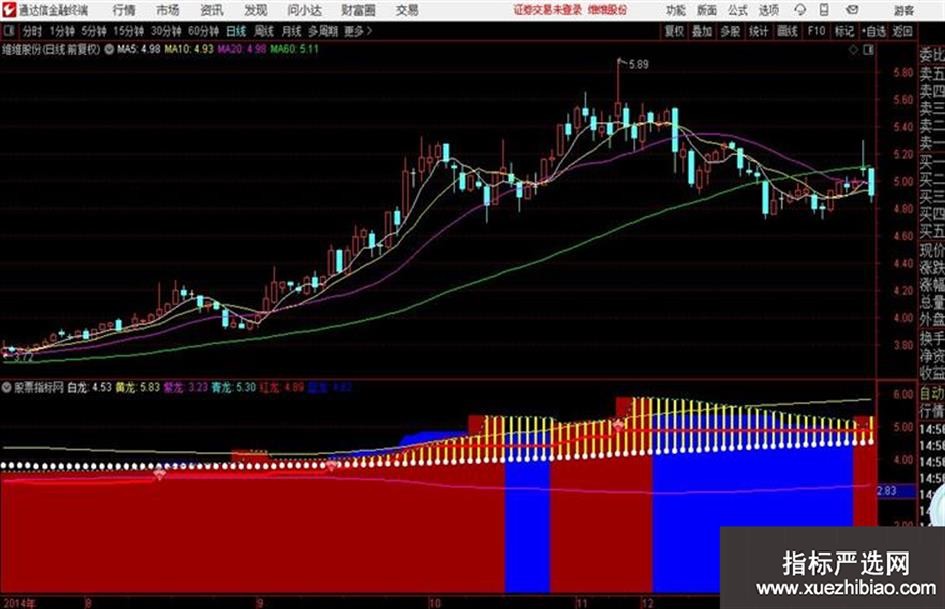
Task: Click the MA10: 4.93 value
Action: [x=189, y=49]
